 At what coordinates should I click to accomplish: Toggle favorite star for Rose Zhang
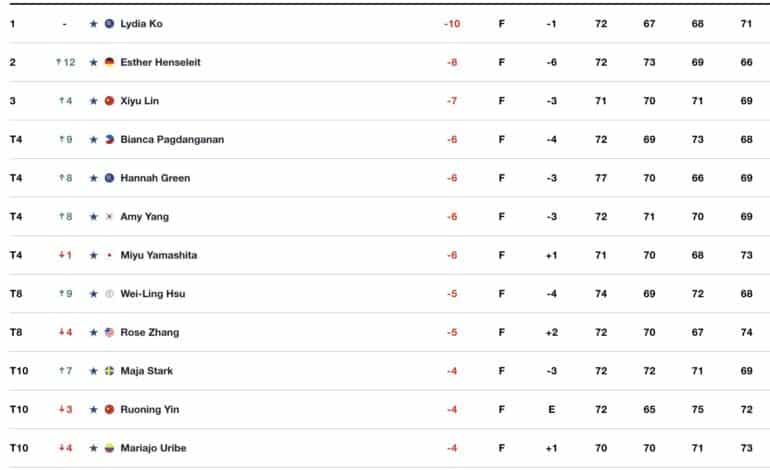point(93,332)
